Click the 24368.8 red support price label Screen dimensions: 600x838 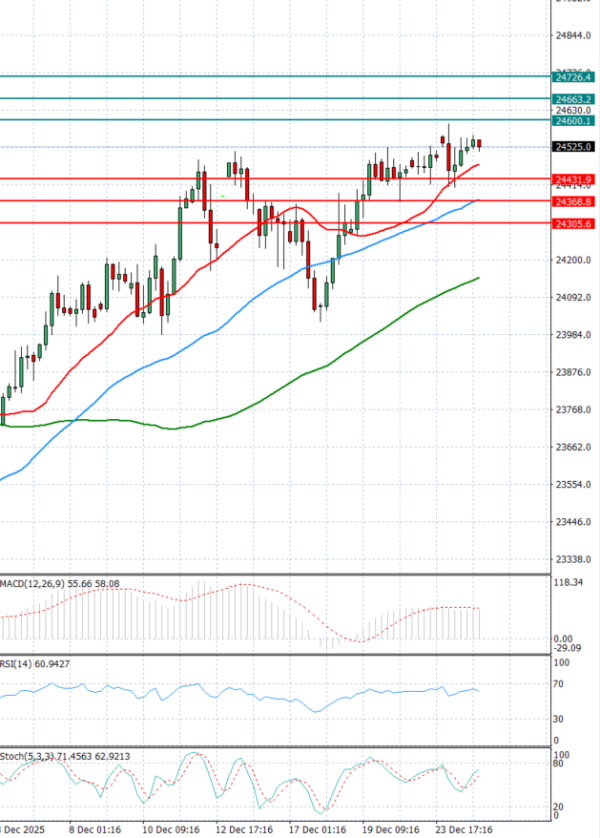coord(574,202)
